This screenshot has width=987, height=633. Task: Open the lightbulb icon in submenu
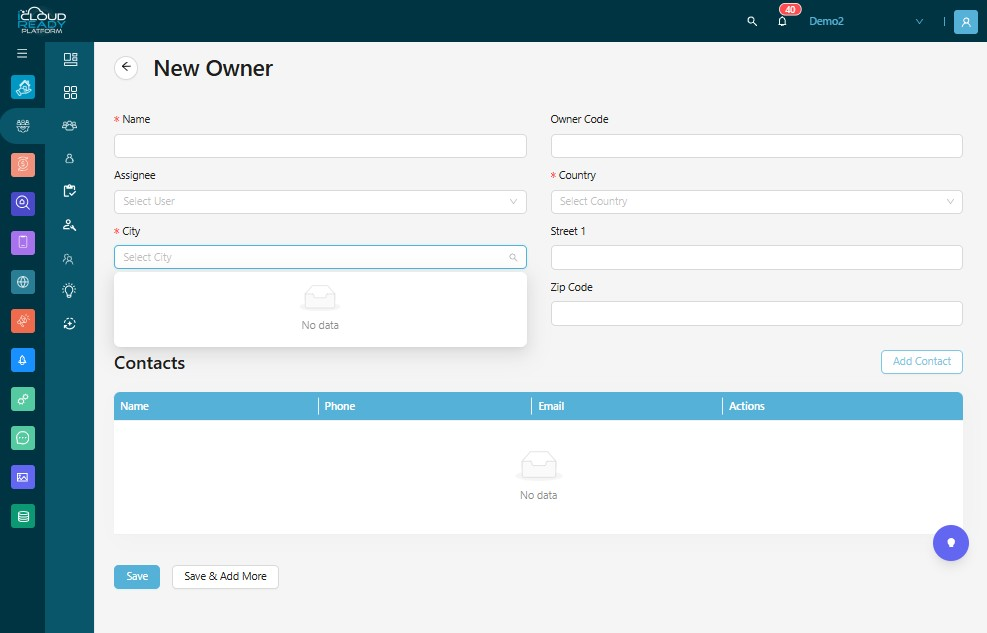pyautogui.click(x=69, y=290)
